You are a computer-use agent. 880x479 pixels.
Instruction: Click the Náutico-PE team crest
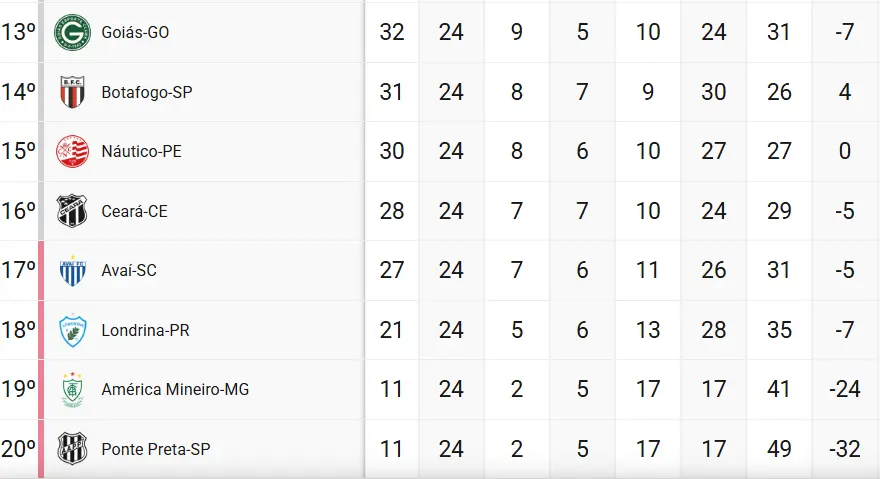(x=72, y=152)
